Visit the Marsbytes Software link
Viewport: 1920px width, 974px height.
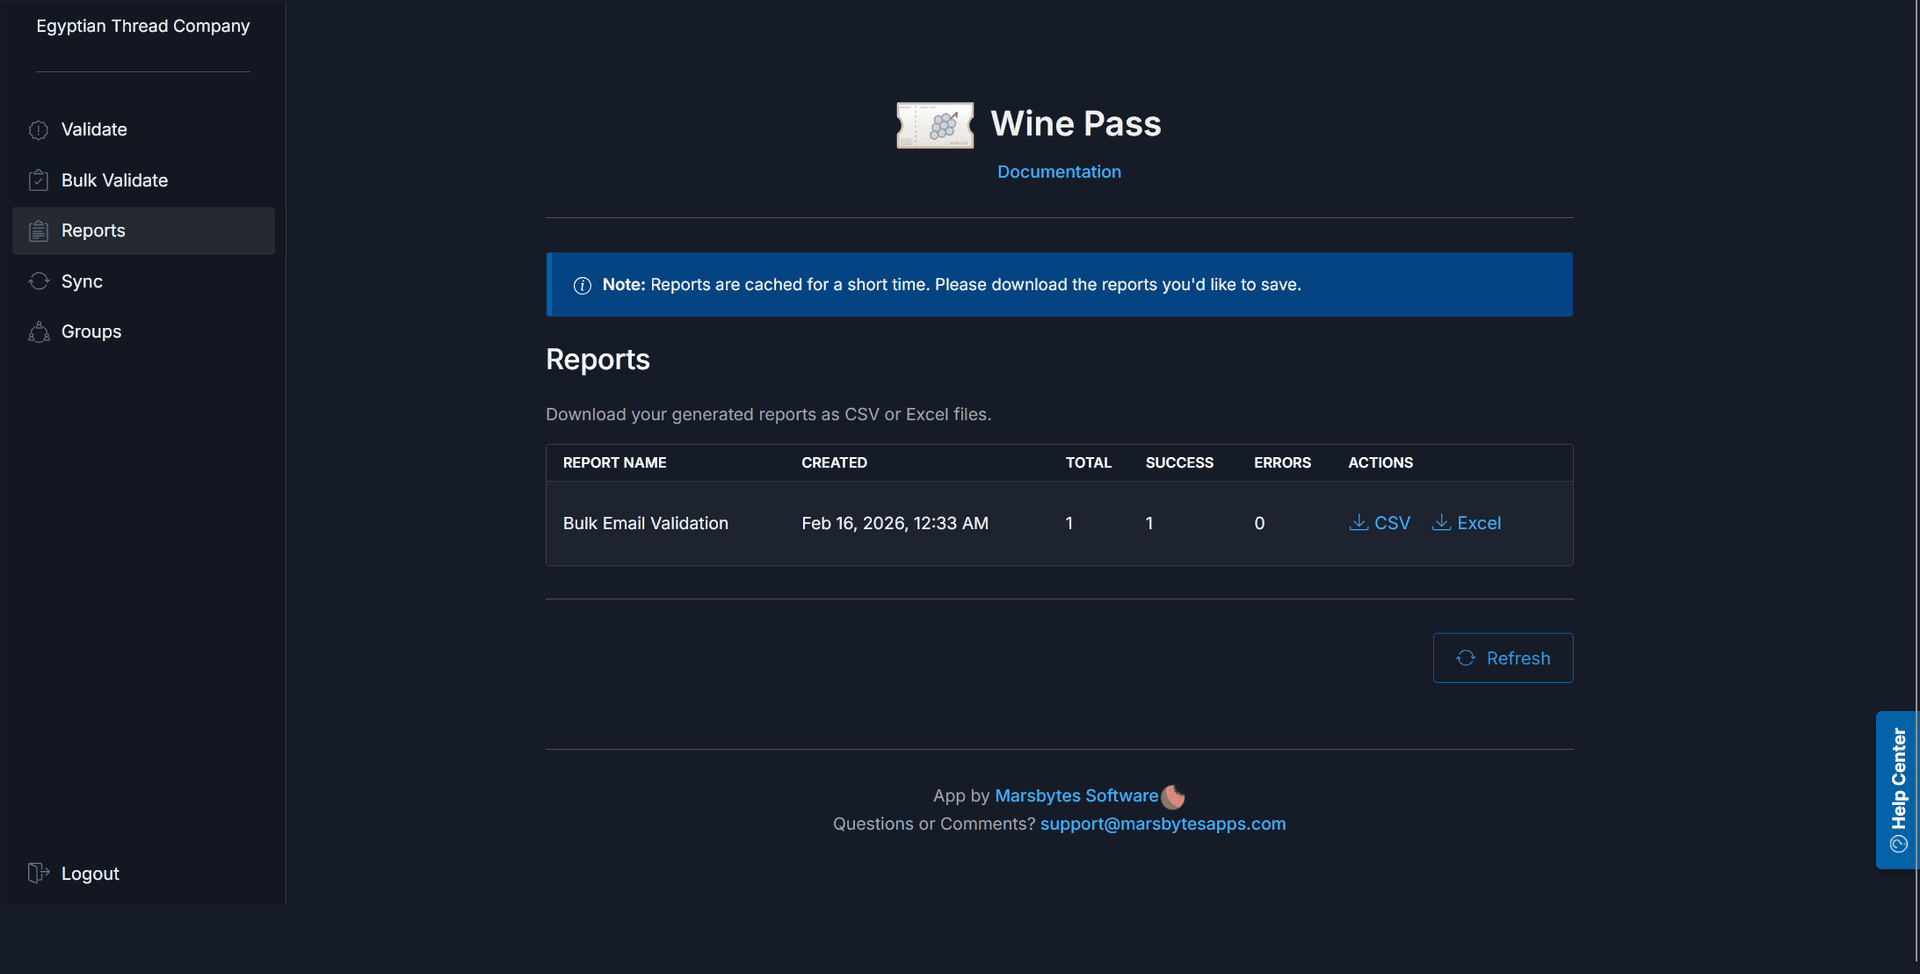(1076, 795)
